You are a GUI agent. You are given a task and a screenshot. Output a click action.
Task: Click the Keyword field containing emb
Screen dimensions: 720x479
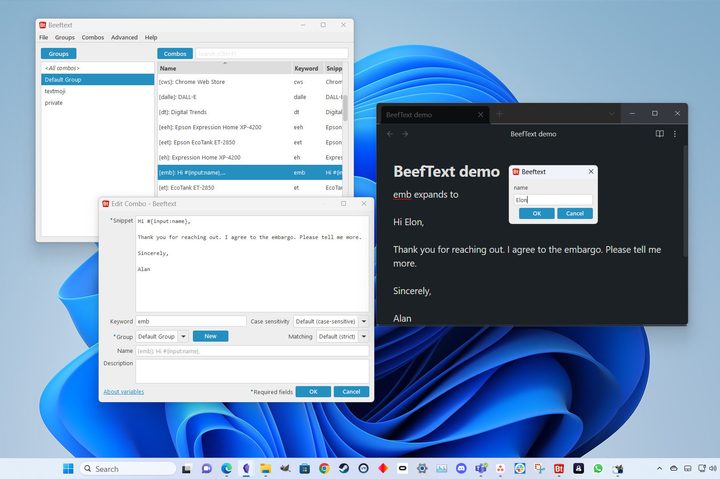191,321
